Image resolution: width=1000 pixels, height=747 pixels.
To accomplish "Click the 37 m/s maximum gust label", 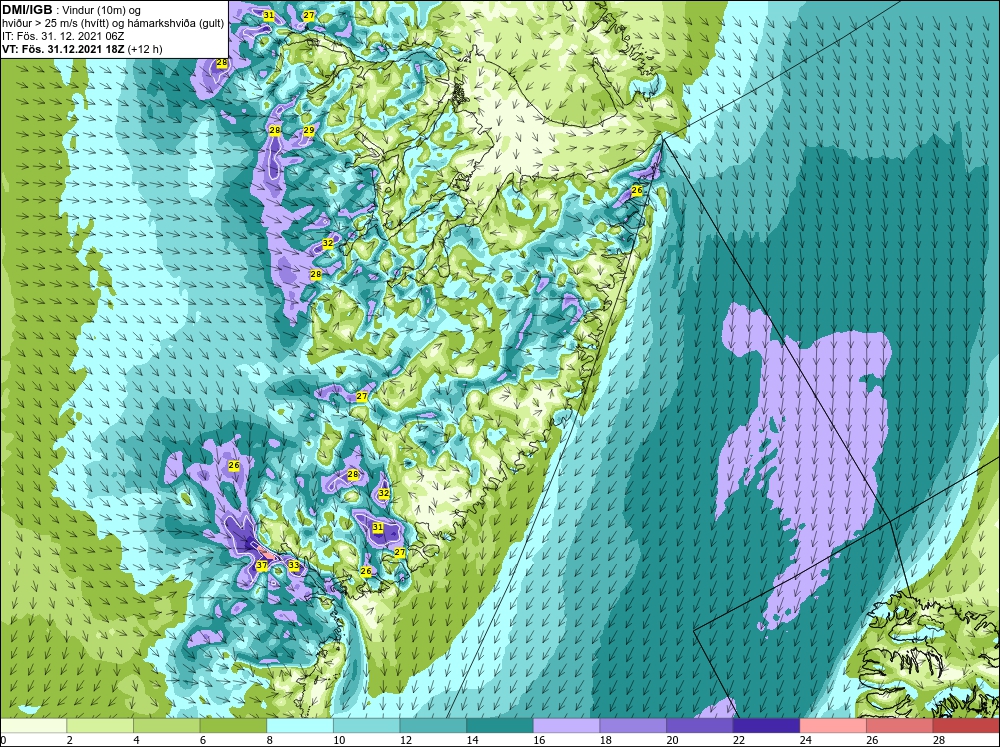I will [261, 565].
